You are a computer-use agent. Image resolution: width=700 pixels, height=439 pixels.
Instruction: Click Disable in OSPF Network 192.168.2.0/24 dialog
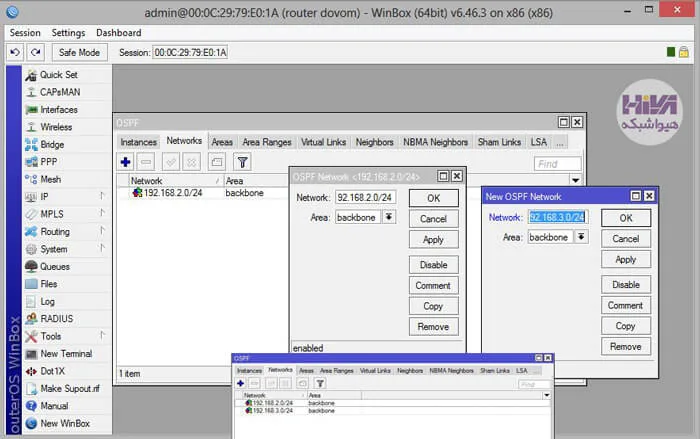click(x=433, y=265)
